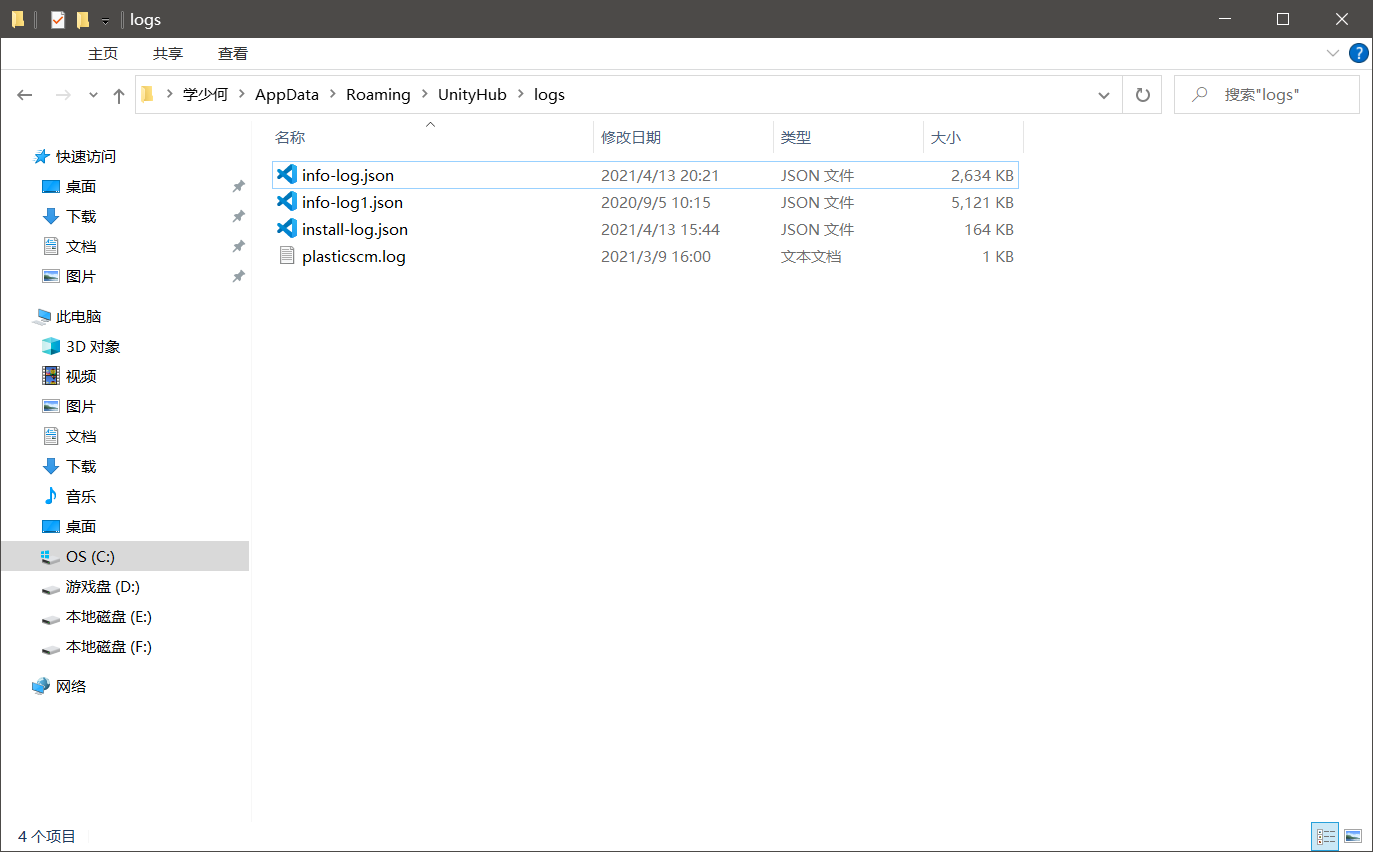Viewport: 1373px width, 852px height.
Task: Expand the address bar history dropdown
Action: 1104,95
